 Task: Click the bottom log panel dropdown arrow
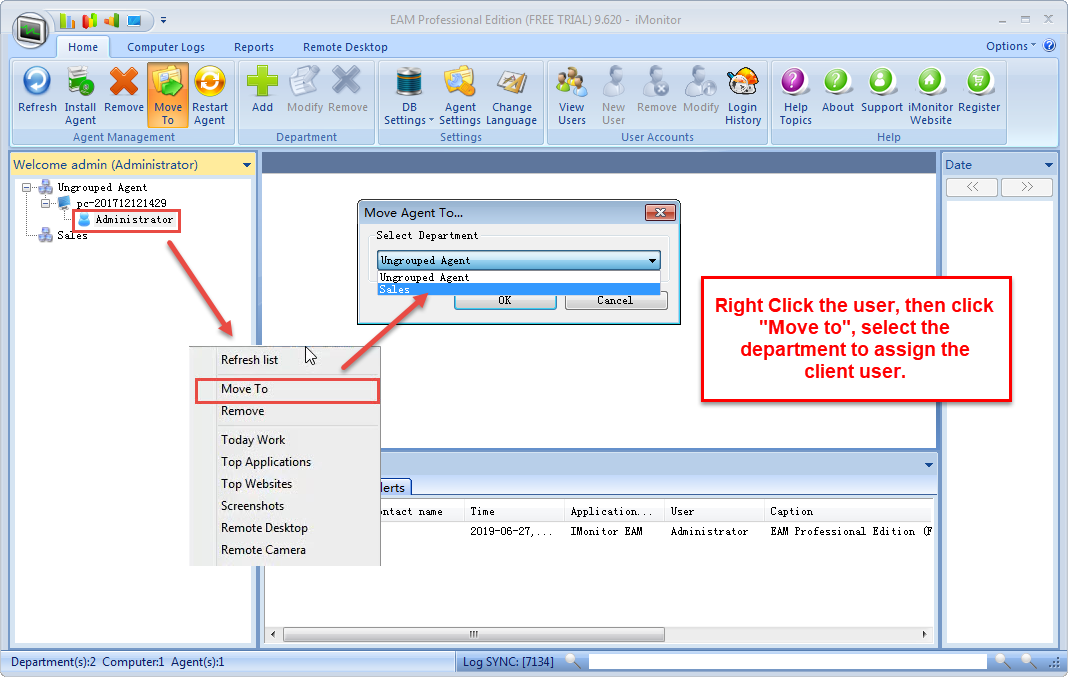pos(928,465)
